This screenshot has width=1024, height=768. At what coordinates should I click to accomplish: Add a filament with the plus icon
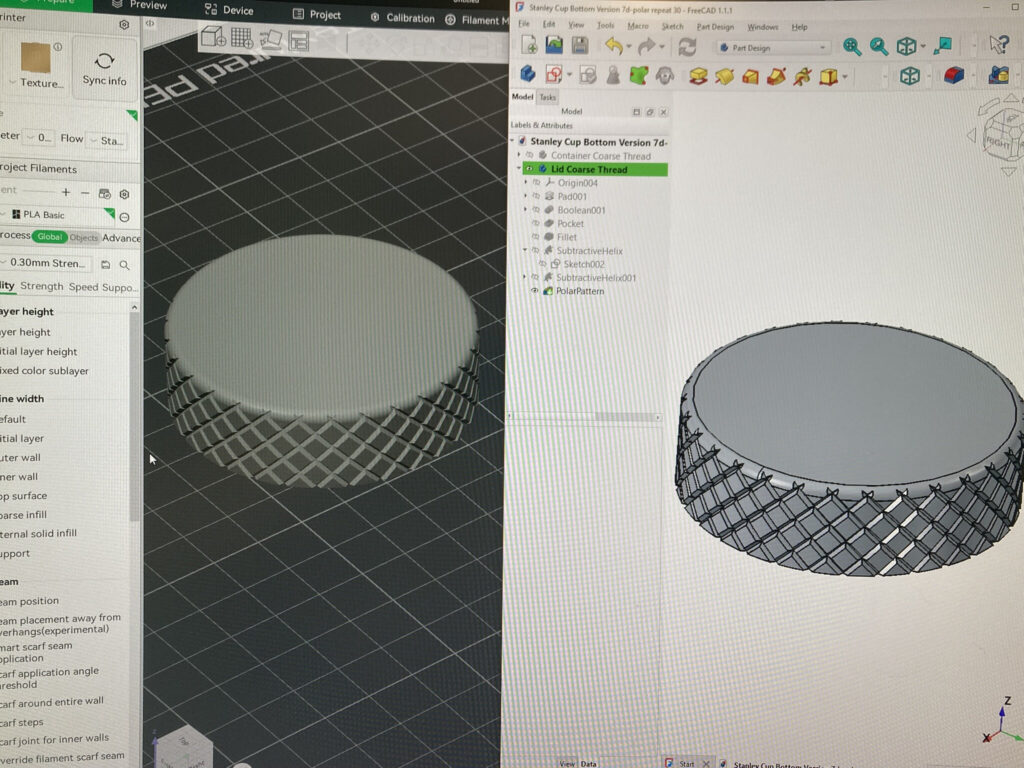[x=66, y=192]
